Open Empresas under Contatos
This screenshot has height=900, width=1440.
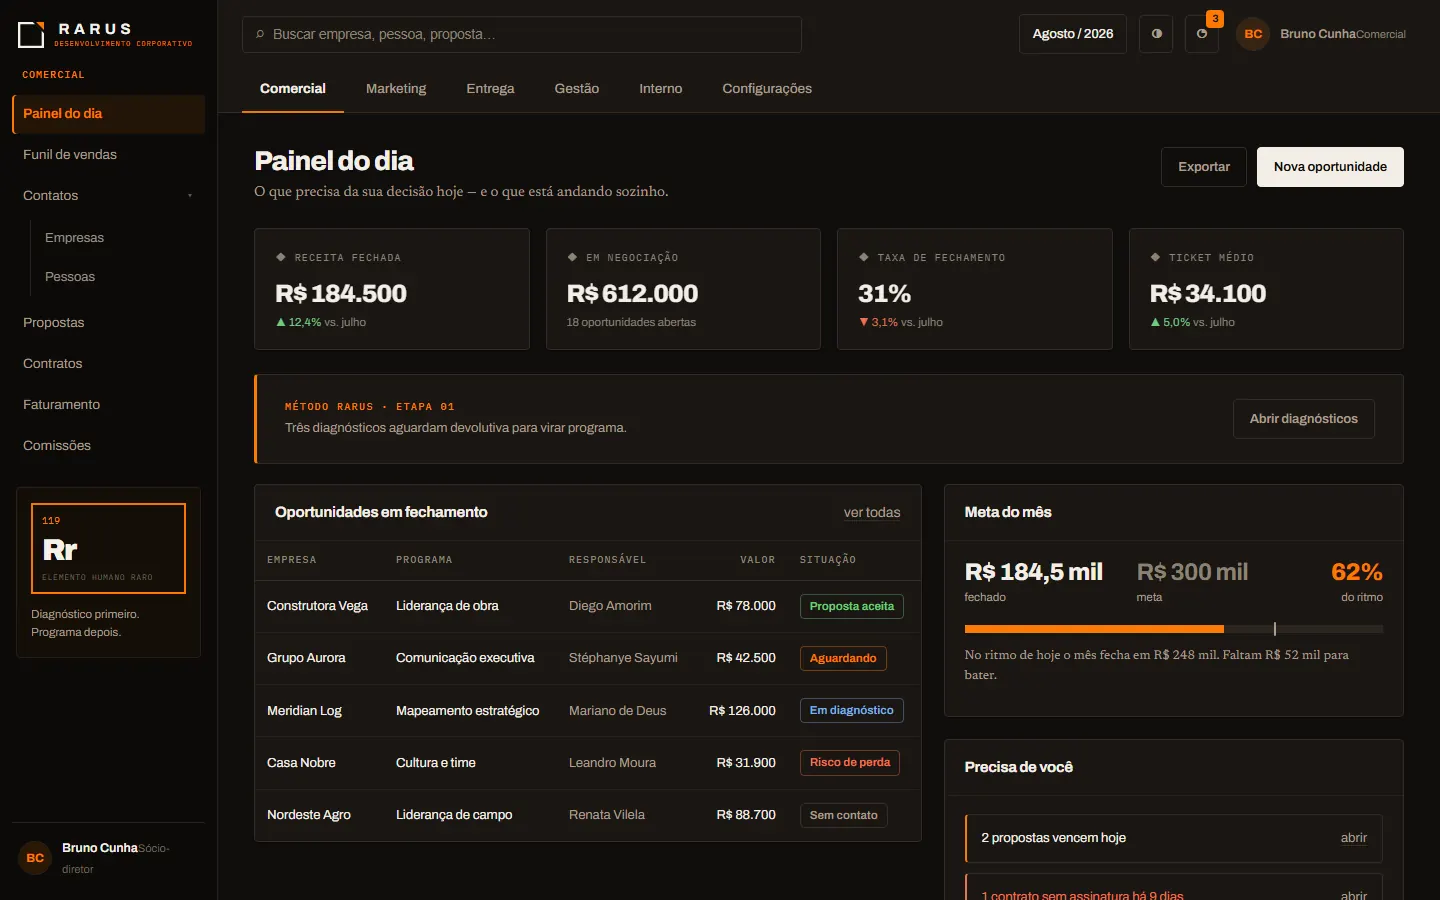coord(118,238)
